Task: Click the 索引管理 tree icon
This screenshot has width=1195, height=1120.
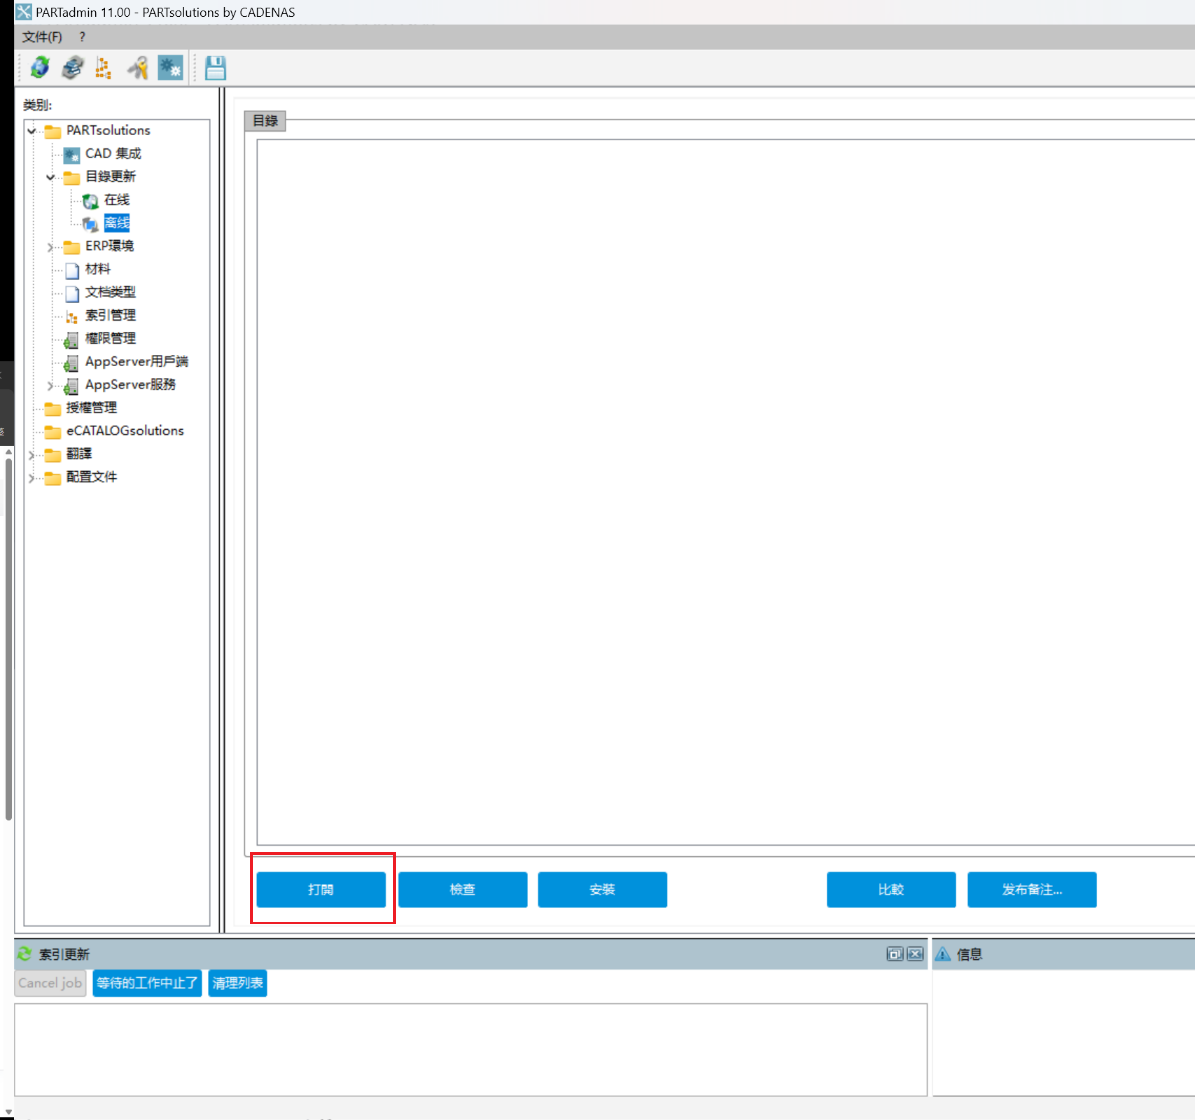Action: pos(72,317)
